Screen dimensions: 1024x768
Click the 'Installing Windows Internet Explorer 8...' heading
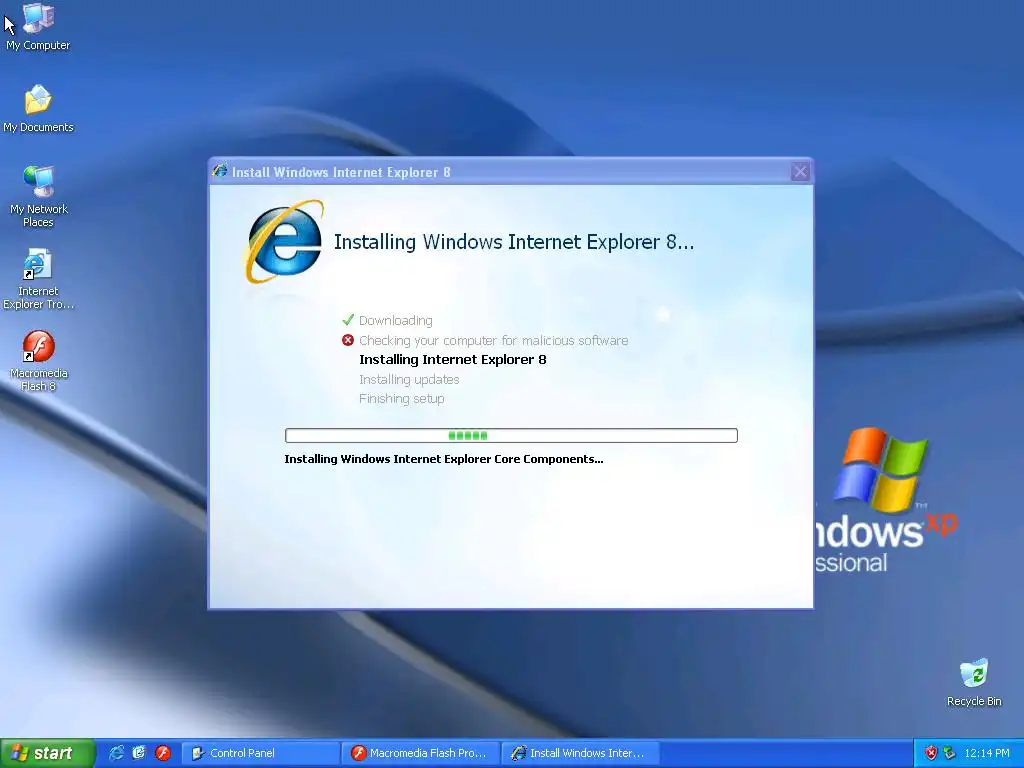pos(514,242)
